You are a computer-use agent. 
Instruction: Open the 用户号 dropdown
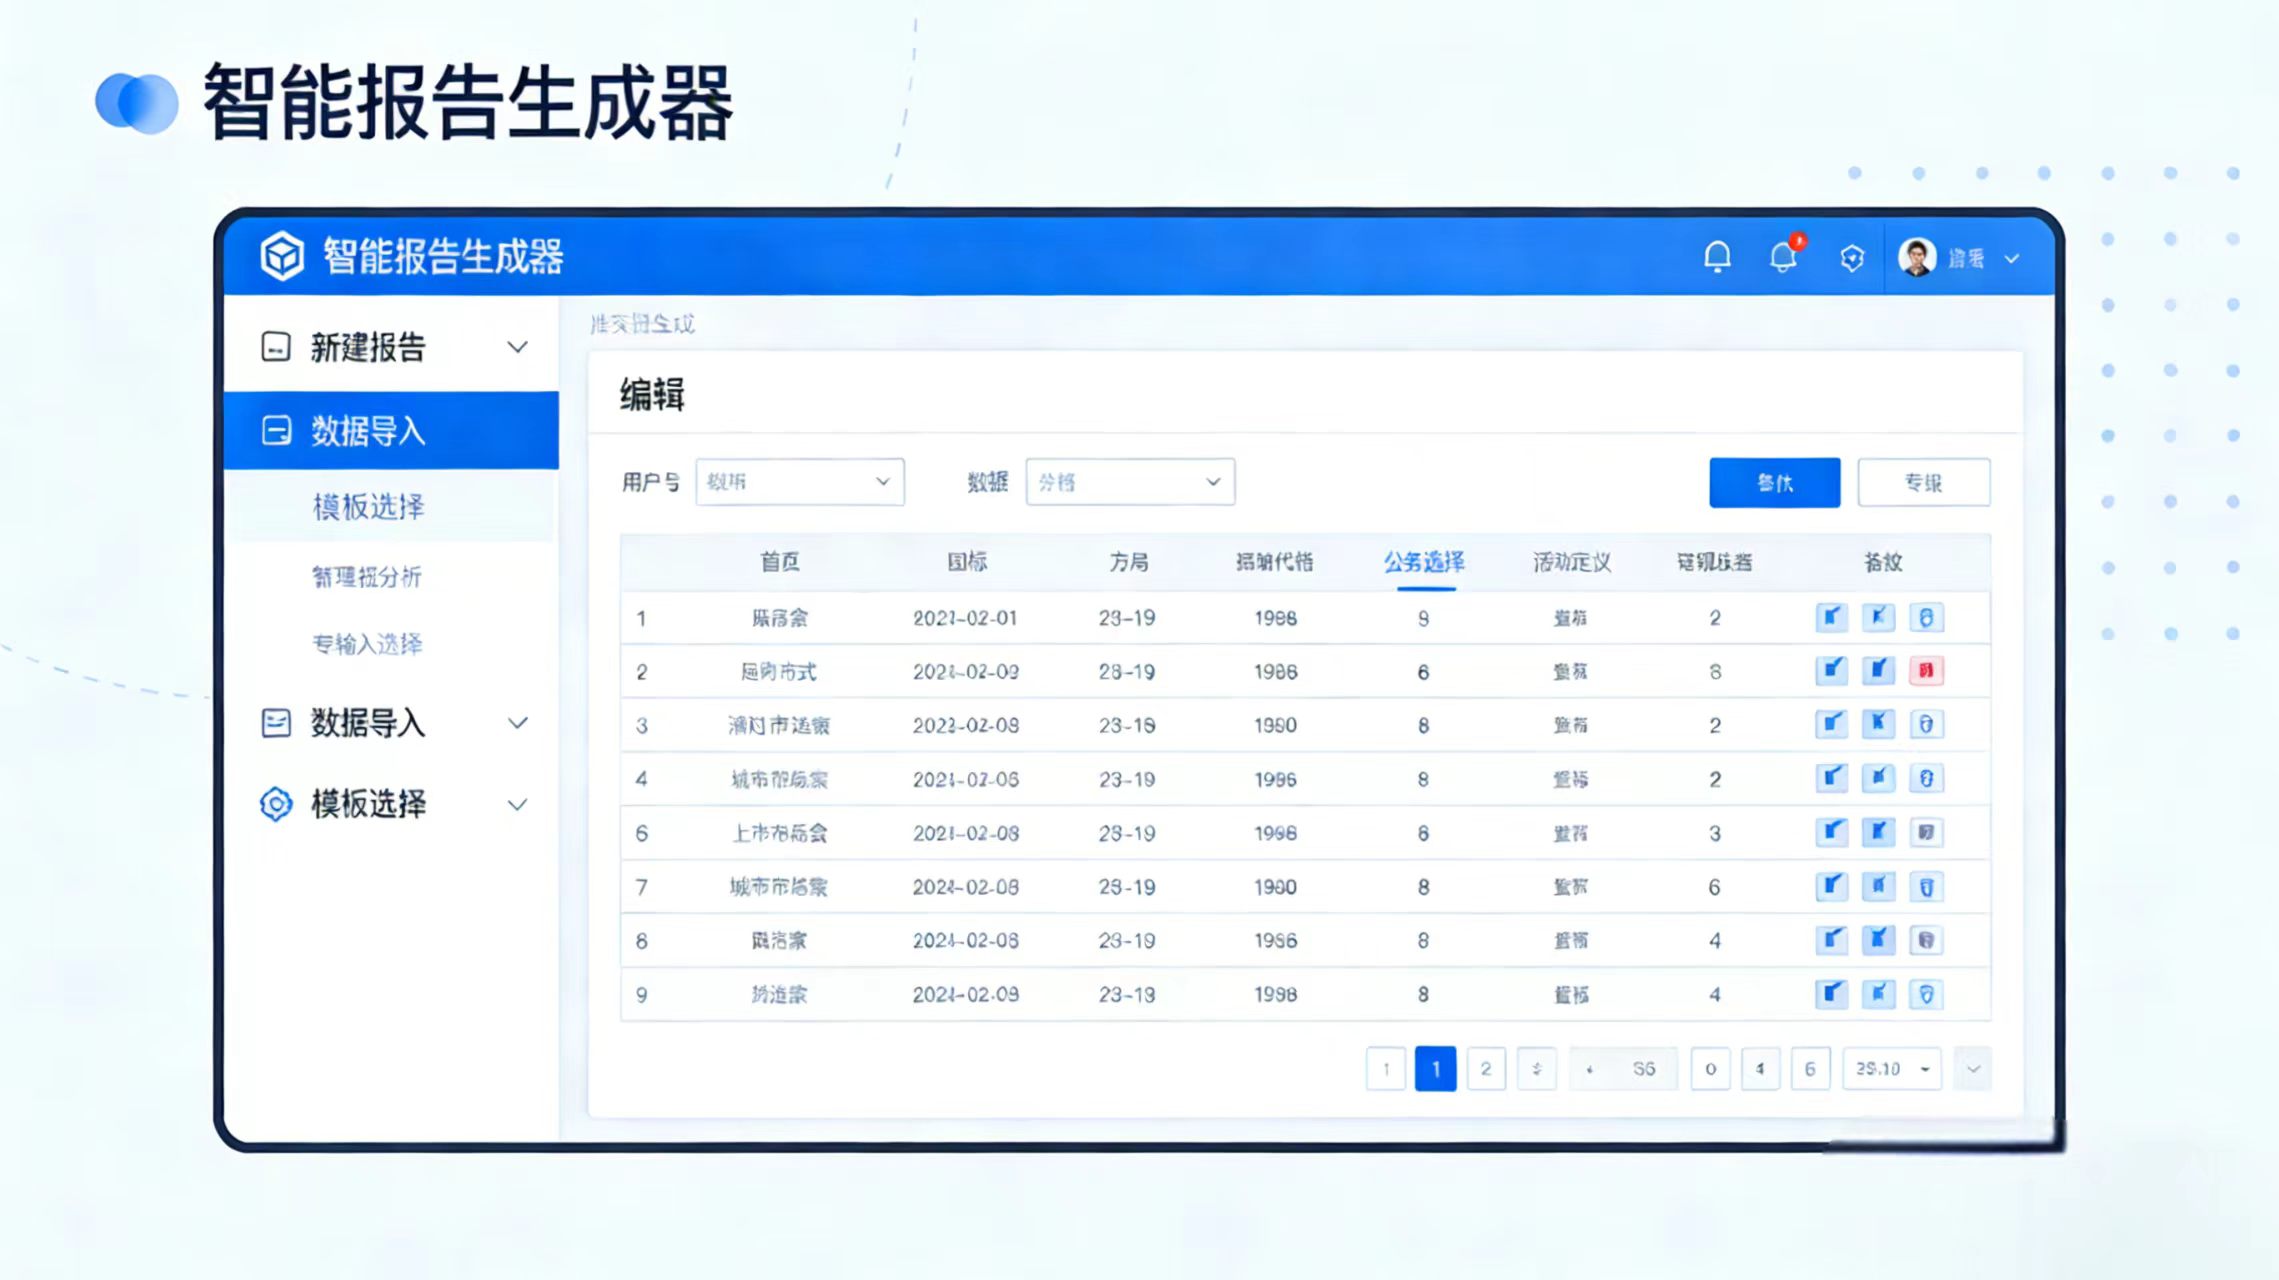click(800, 482)
